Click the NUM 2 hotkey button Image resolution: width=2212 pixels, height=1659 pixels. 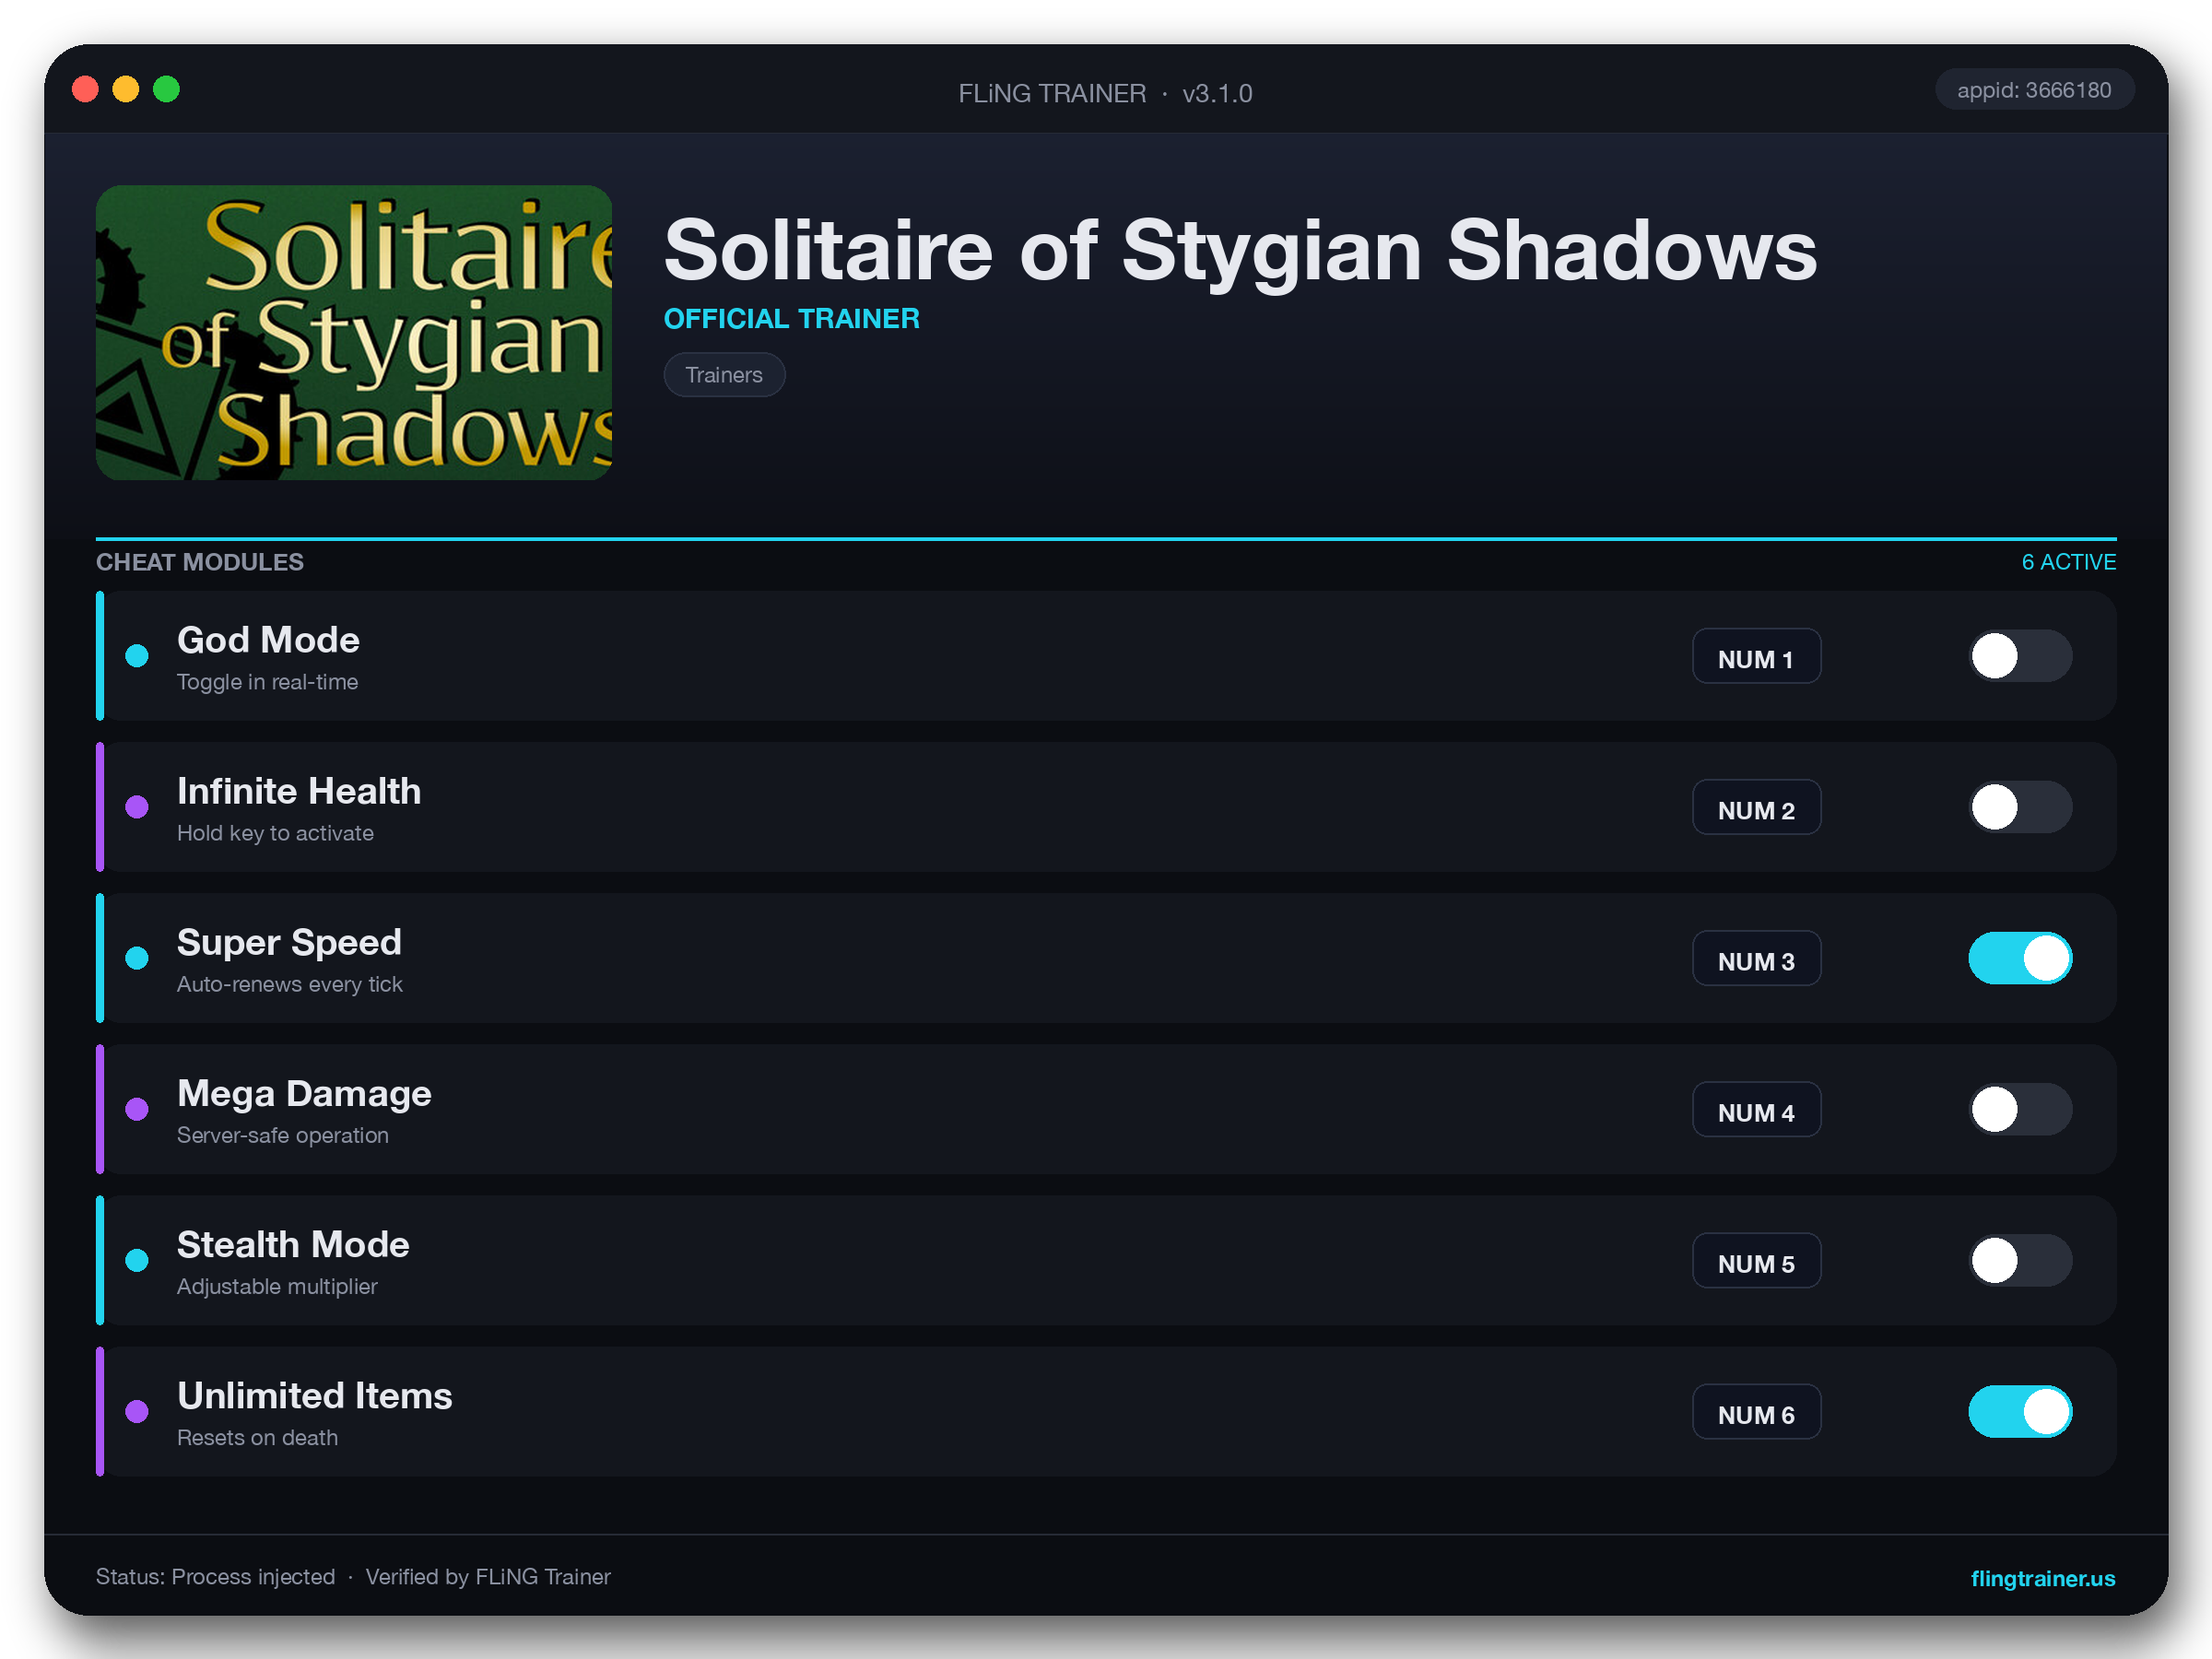tap(1756, 807)
